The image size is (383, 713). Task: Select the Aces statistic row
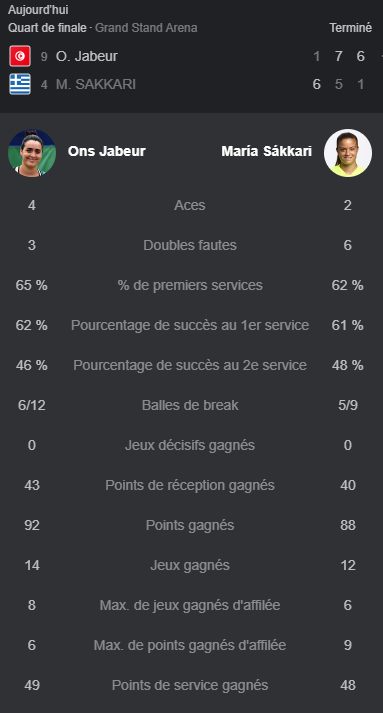pyautogui.click(x=192, y=206)
